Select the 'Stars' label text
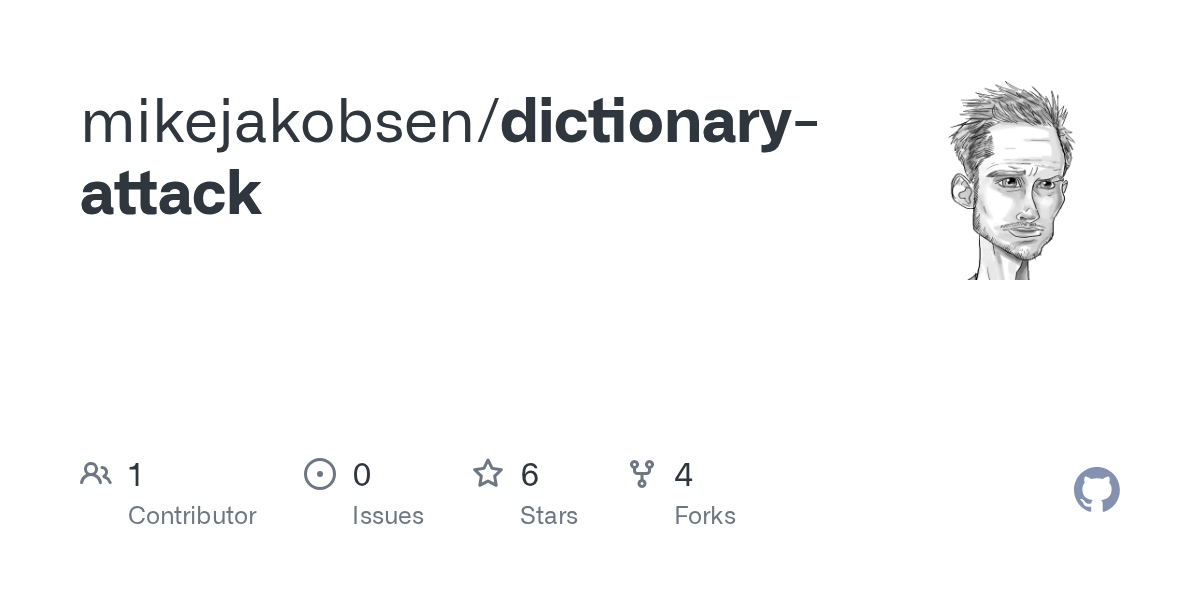 [x=549, y=516]
